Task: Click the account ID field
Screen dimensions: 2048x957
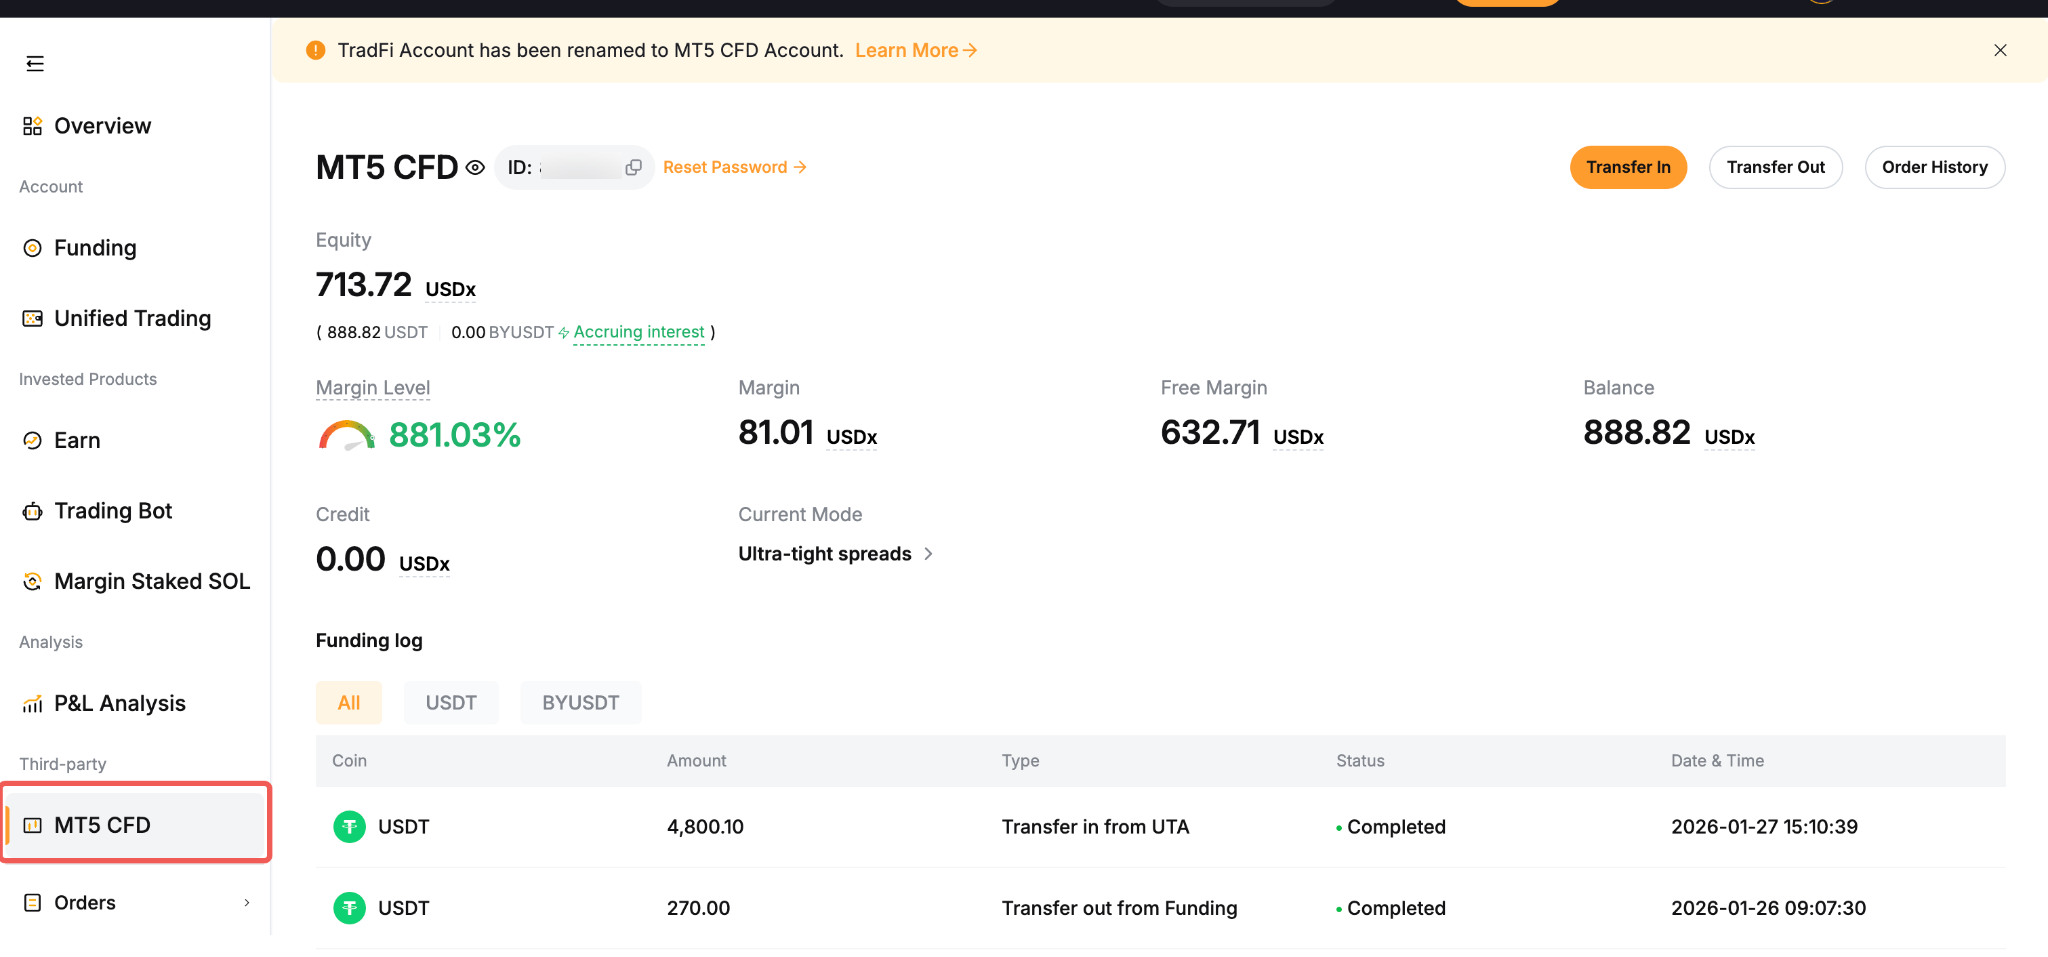Action: click(574, 168)
